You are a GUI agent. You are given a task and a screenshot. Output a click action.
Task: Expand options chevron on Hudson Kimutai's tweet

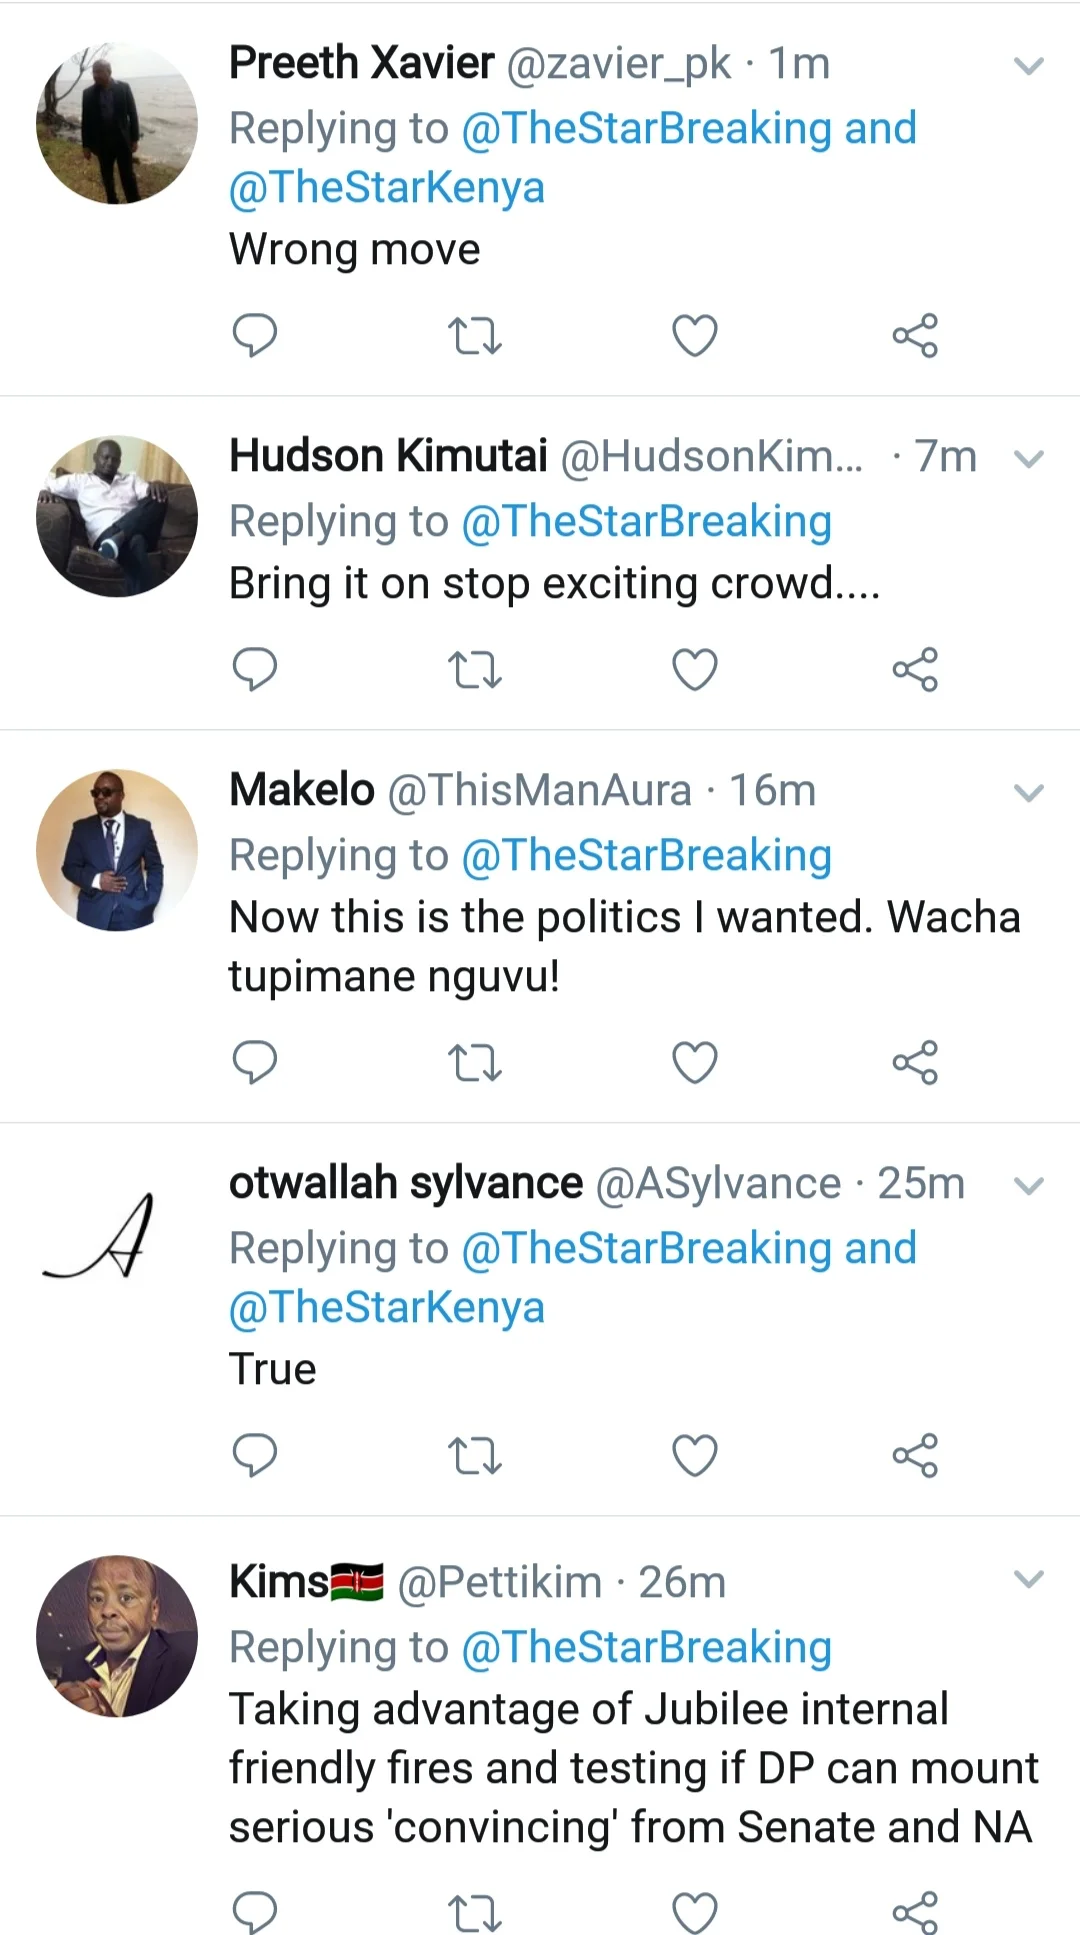click(1029, 459)
